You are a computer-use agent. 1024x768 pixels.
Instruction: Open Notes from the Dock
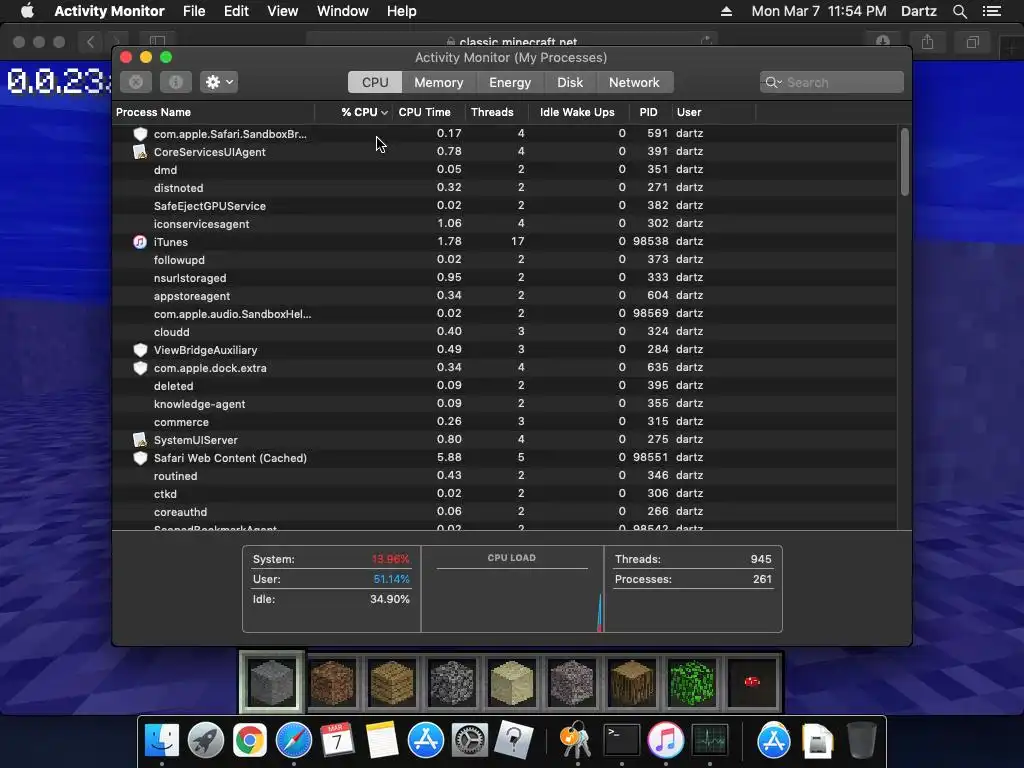[382, 741]
